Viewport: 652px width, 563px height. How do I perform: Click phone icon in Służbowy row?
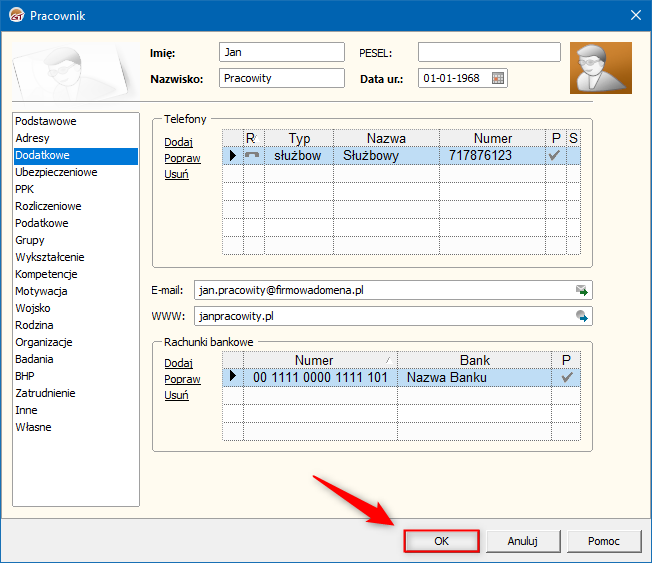tap(253, 156)
